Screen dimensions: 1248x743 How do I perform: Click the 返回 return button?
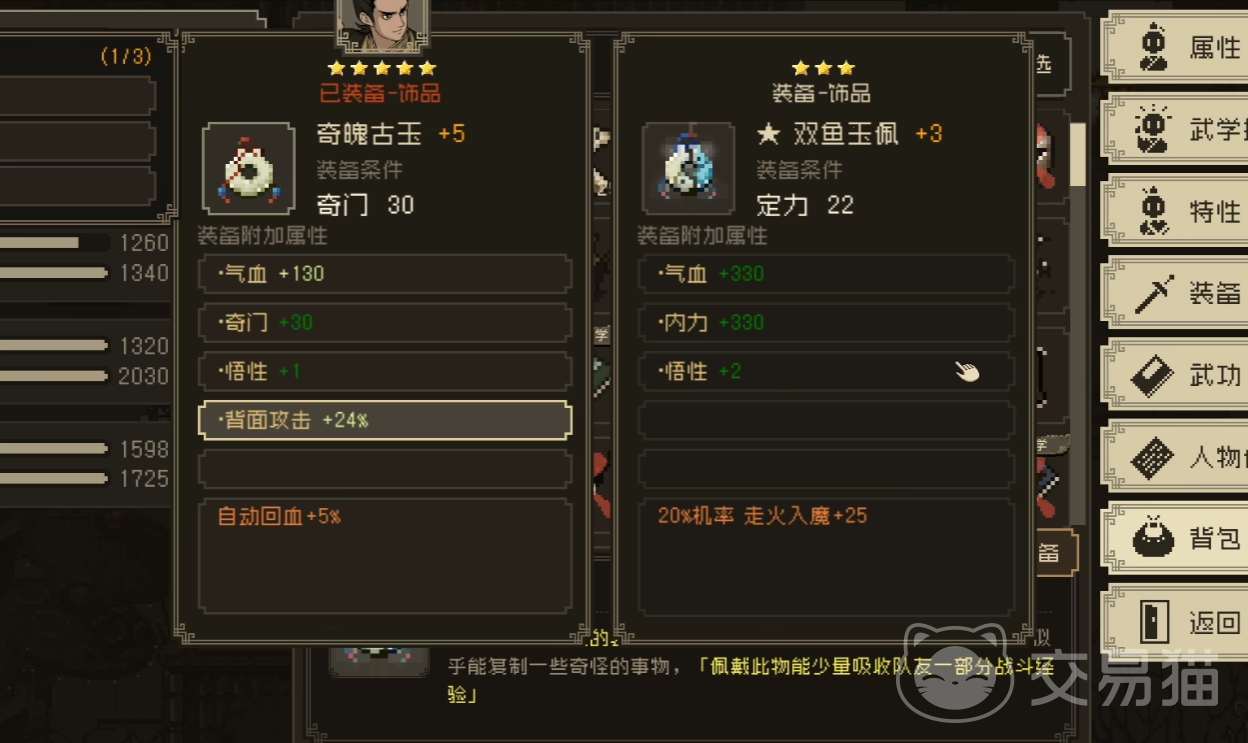1174,621
